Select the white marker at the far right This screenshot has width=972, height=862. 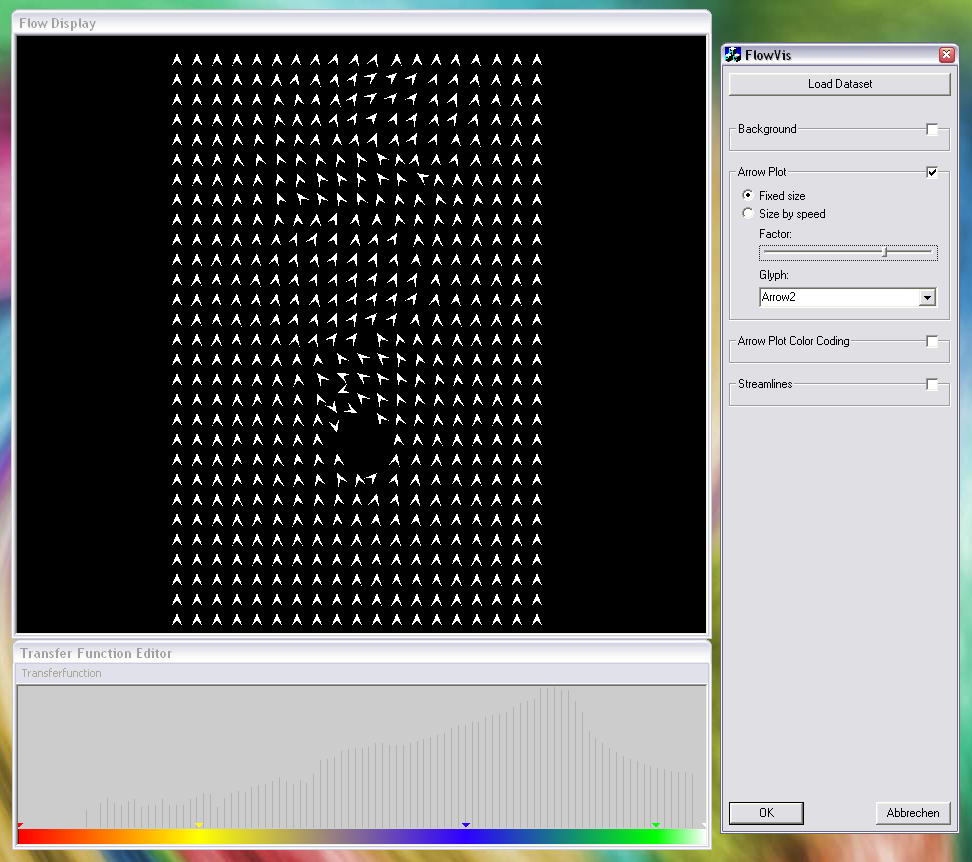coord(704,825)
